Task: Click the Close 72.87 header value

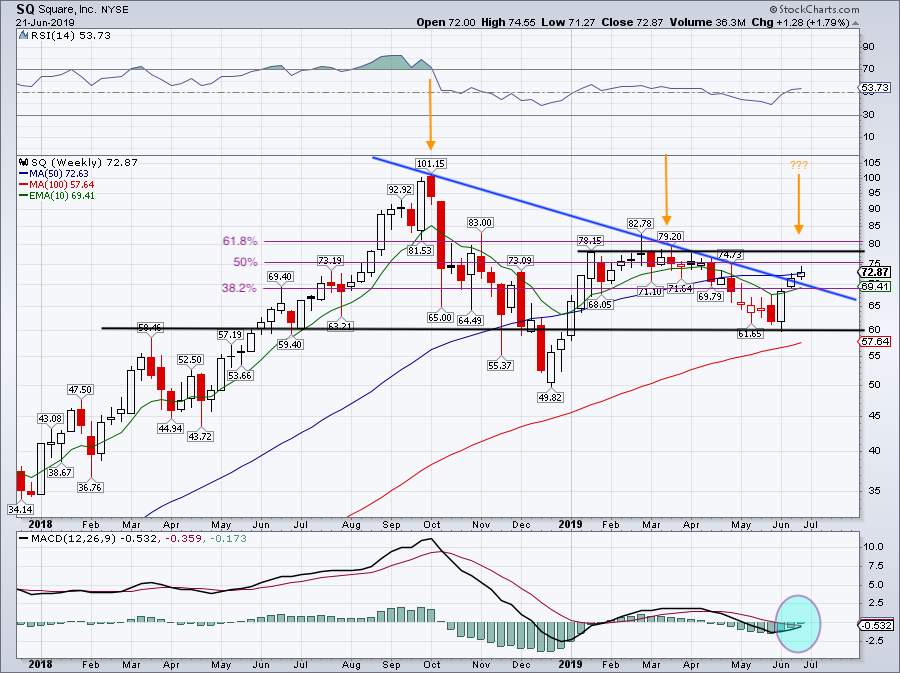Action: tap(632, 22)
